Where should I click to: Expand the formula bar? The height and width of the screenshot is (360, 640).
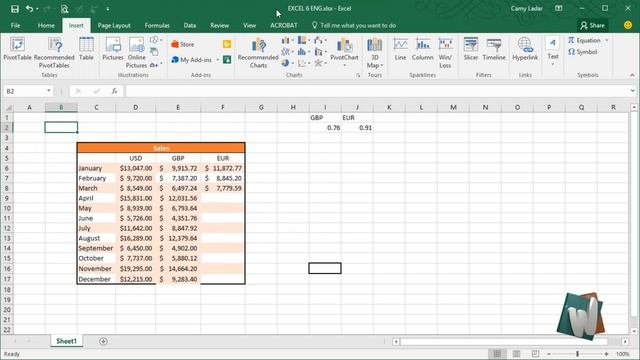coord(632,91)
